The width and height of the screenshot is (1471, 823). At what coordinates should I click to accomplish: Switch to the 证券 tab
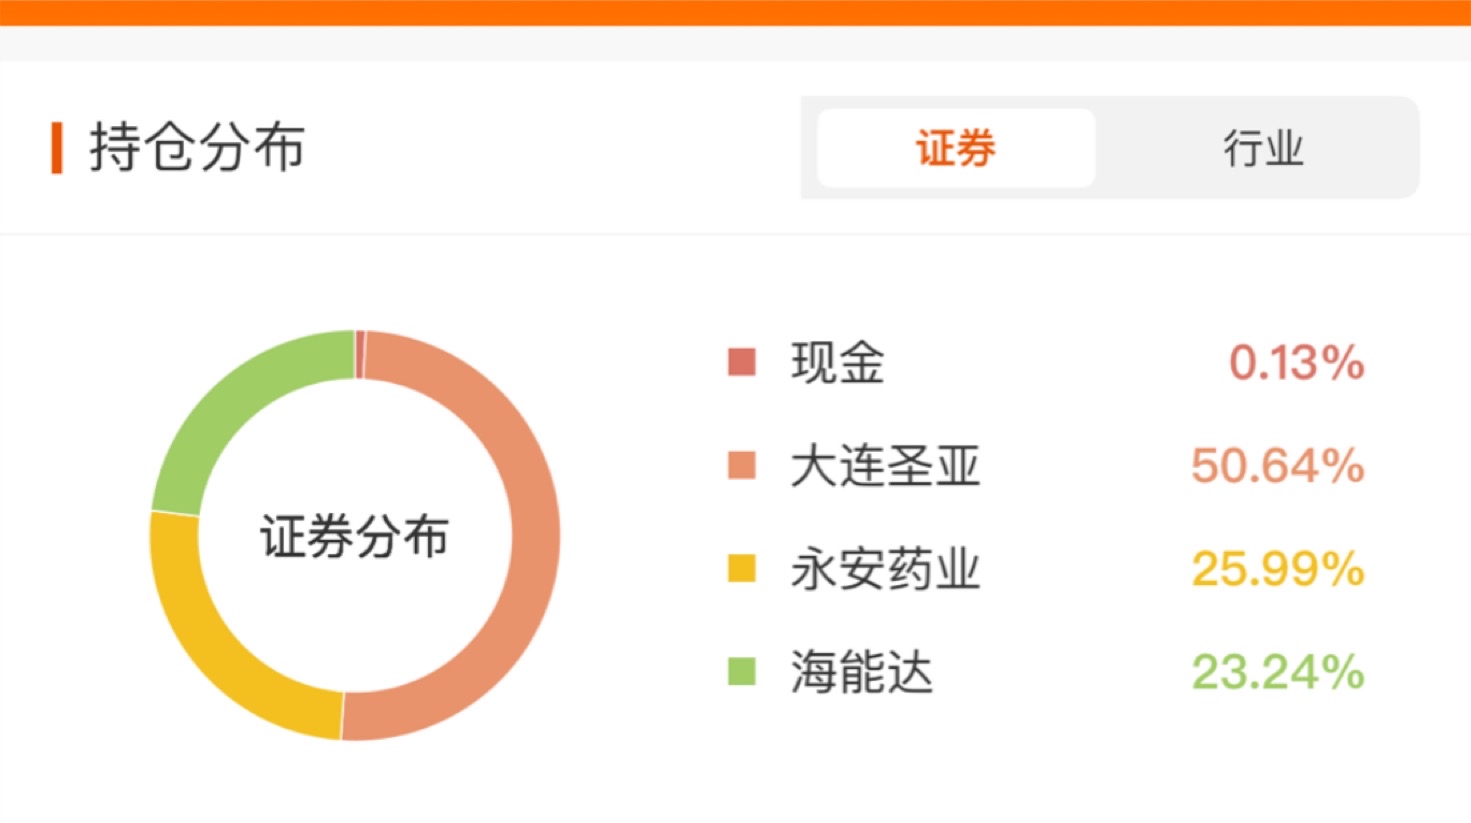(x=956, y=148)
